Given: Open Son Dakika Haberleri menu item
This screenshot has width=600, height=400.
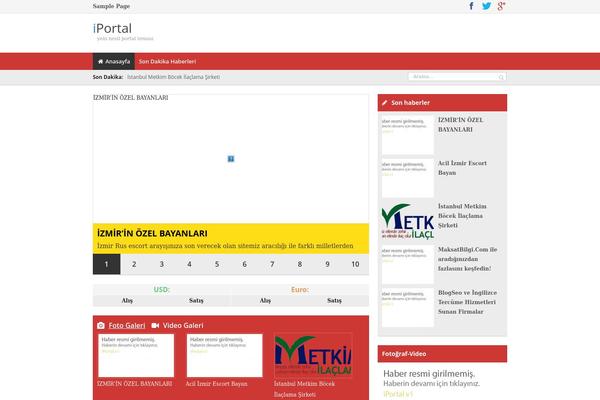Looking at the screenshot, I should point(167,61).
